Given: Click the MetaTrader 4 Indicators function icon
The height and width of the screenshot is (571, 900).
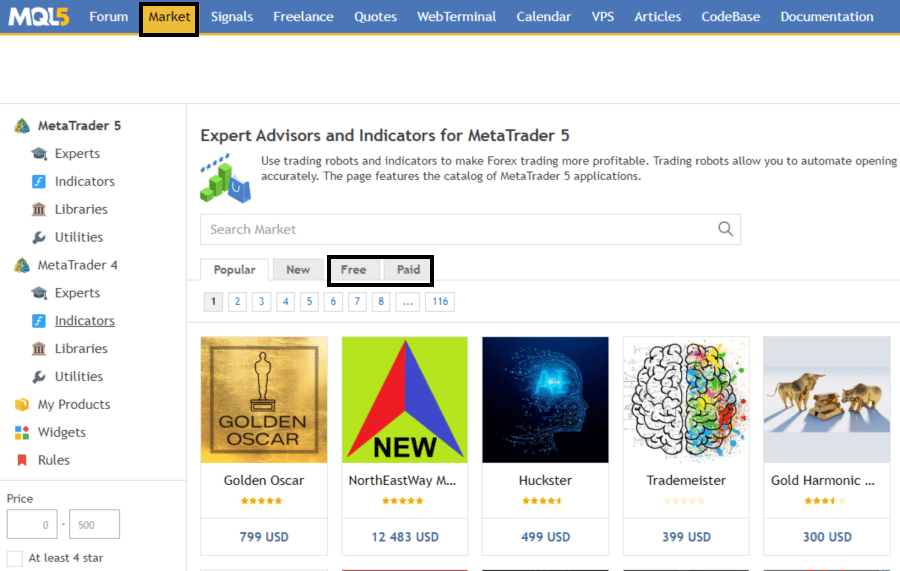Looking at the screenshot, I should 38,321.
